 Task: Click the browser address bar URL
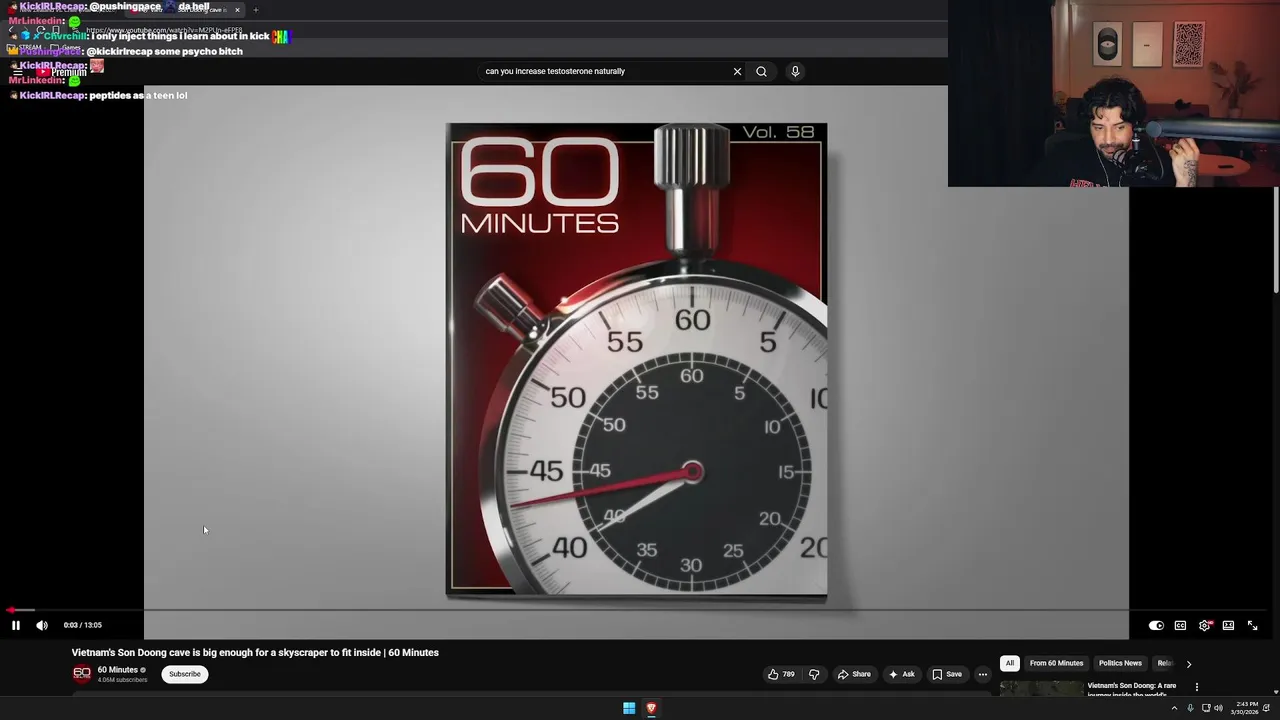(x=164, y=31)
